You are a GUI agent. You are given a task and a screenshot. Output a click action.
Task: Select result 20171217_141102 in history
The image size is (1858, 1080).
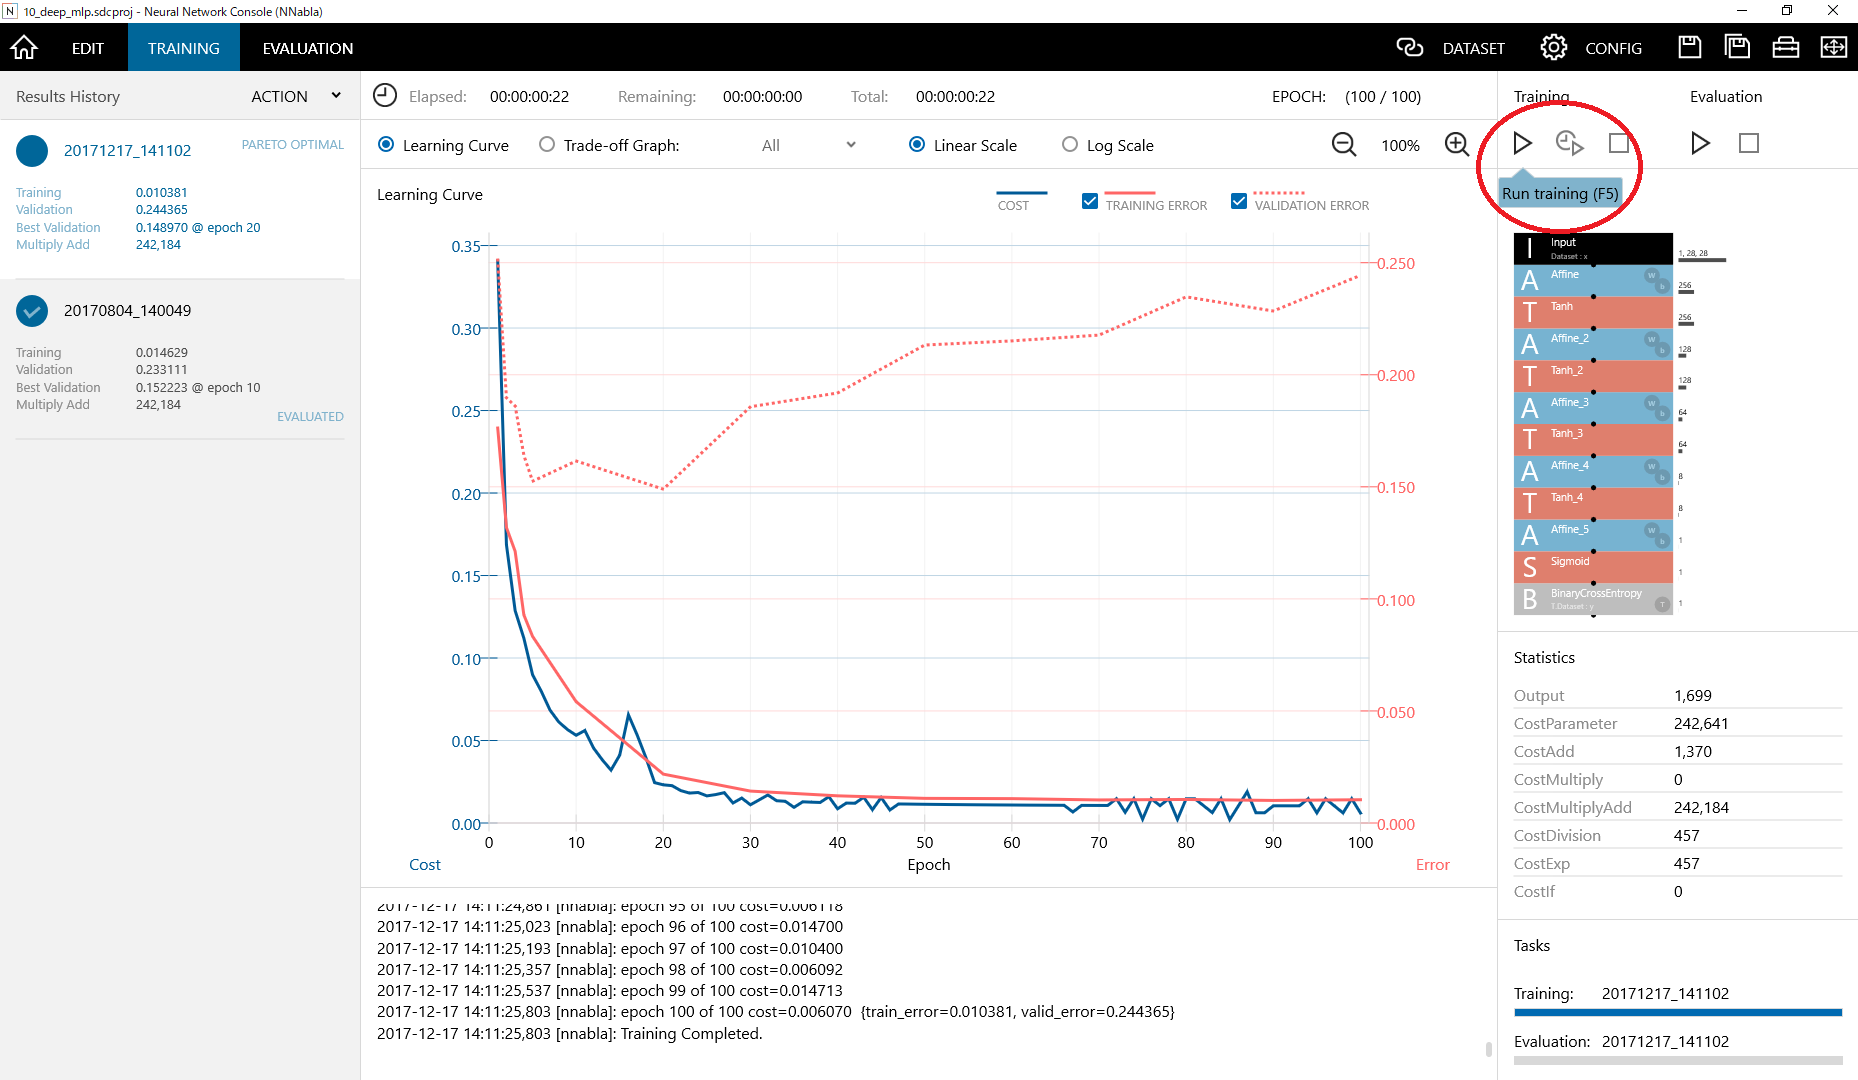pos(127,151)
